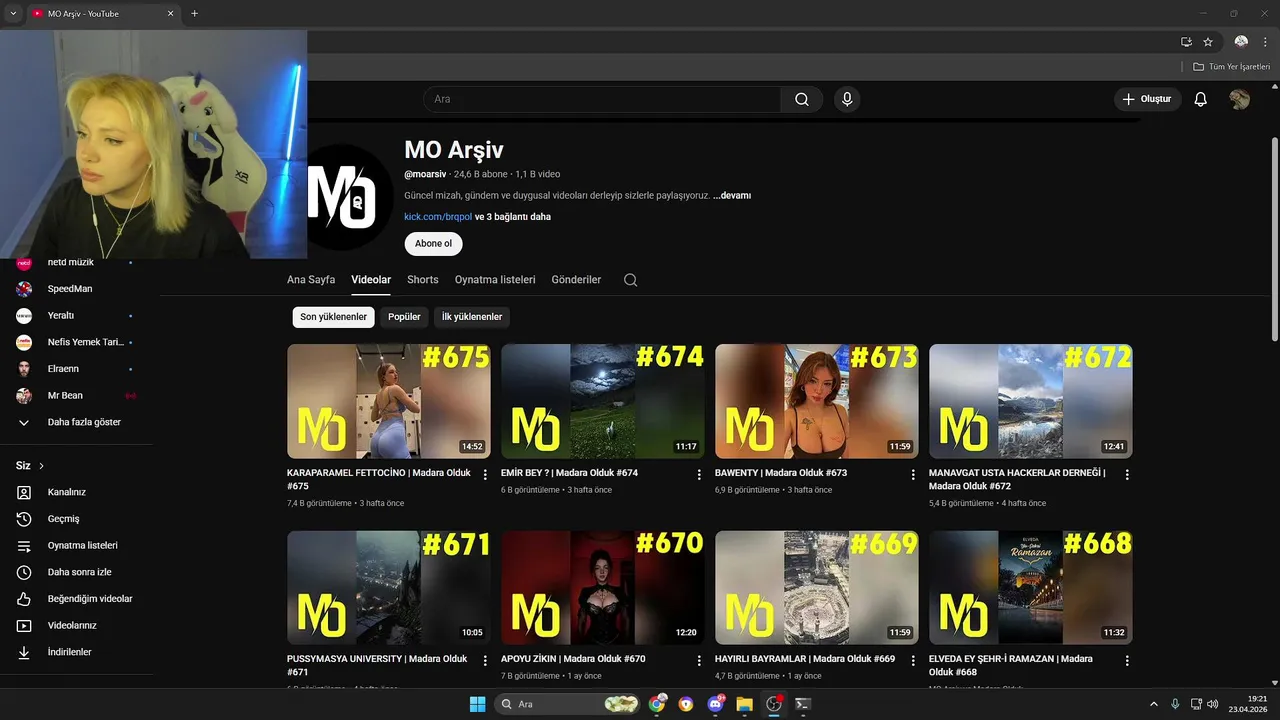Open the Tüm Yer İşaretleri bookmarks folder

coord(1232,67)
